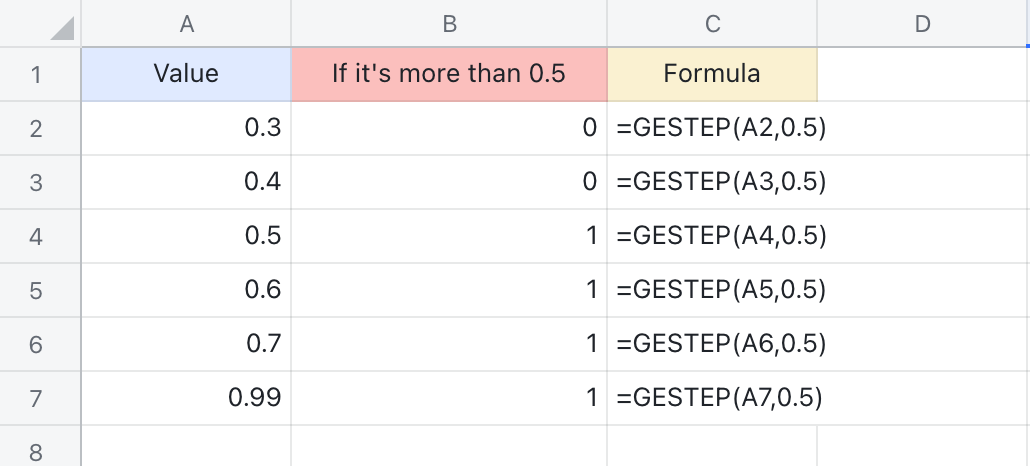Screen dimensions: 1030x466
Task: Click the select-all corner triangle
Action: 61,28
